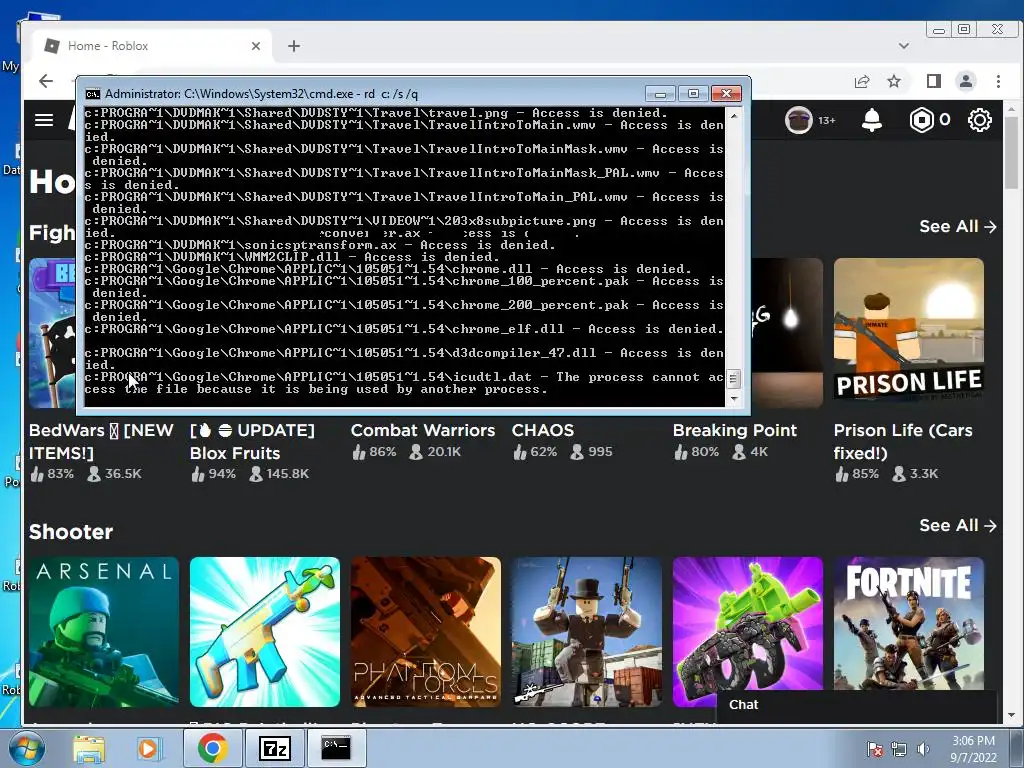Click volume speaker tray icon
The height and width of the screenshot is (768, 1024).
click(x=923, y=749)
